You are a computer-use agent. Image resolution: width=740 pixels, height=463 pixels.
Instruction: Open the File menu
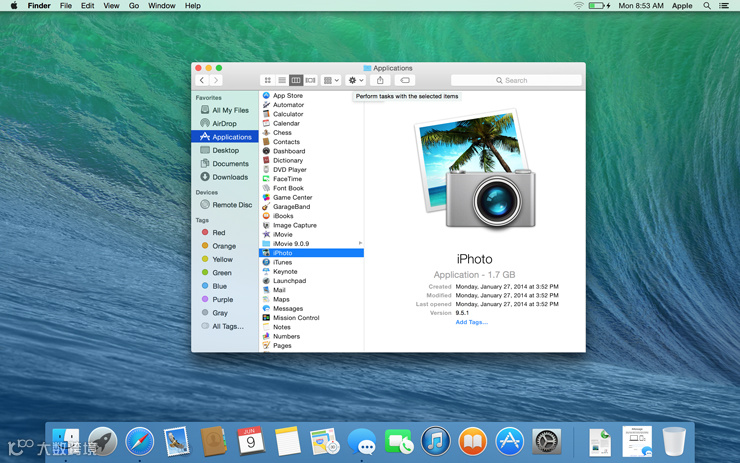(x=66, y=6)
